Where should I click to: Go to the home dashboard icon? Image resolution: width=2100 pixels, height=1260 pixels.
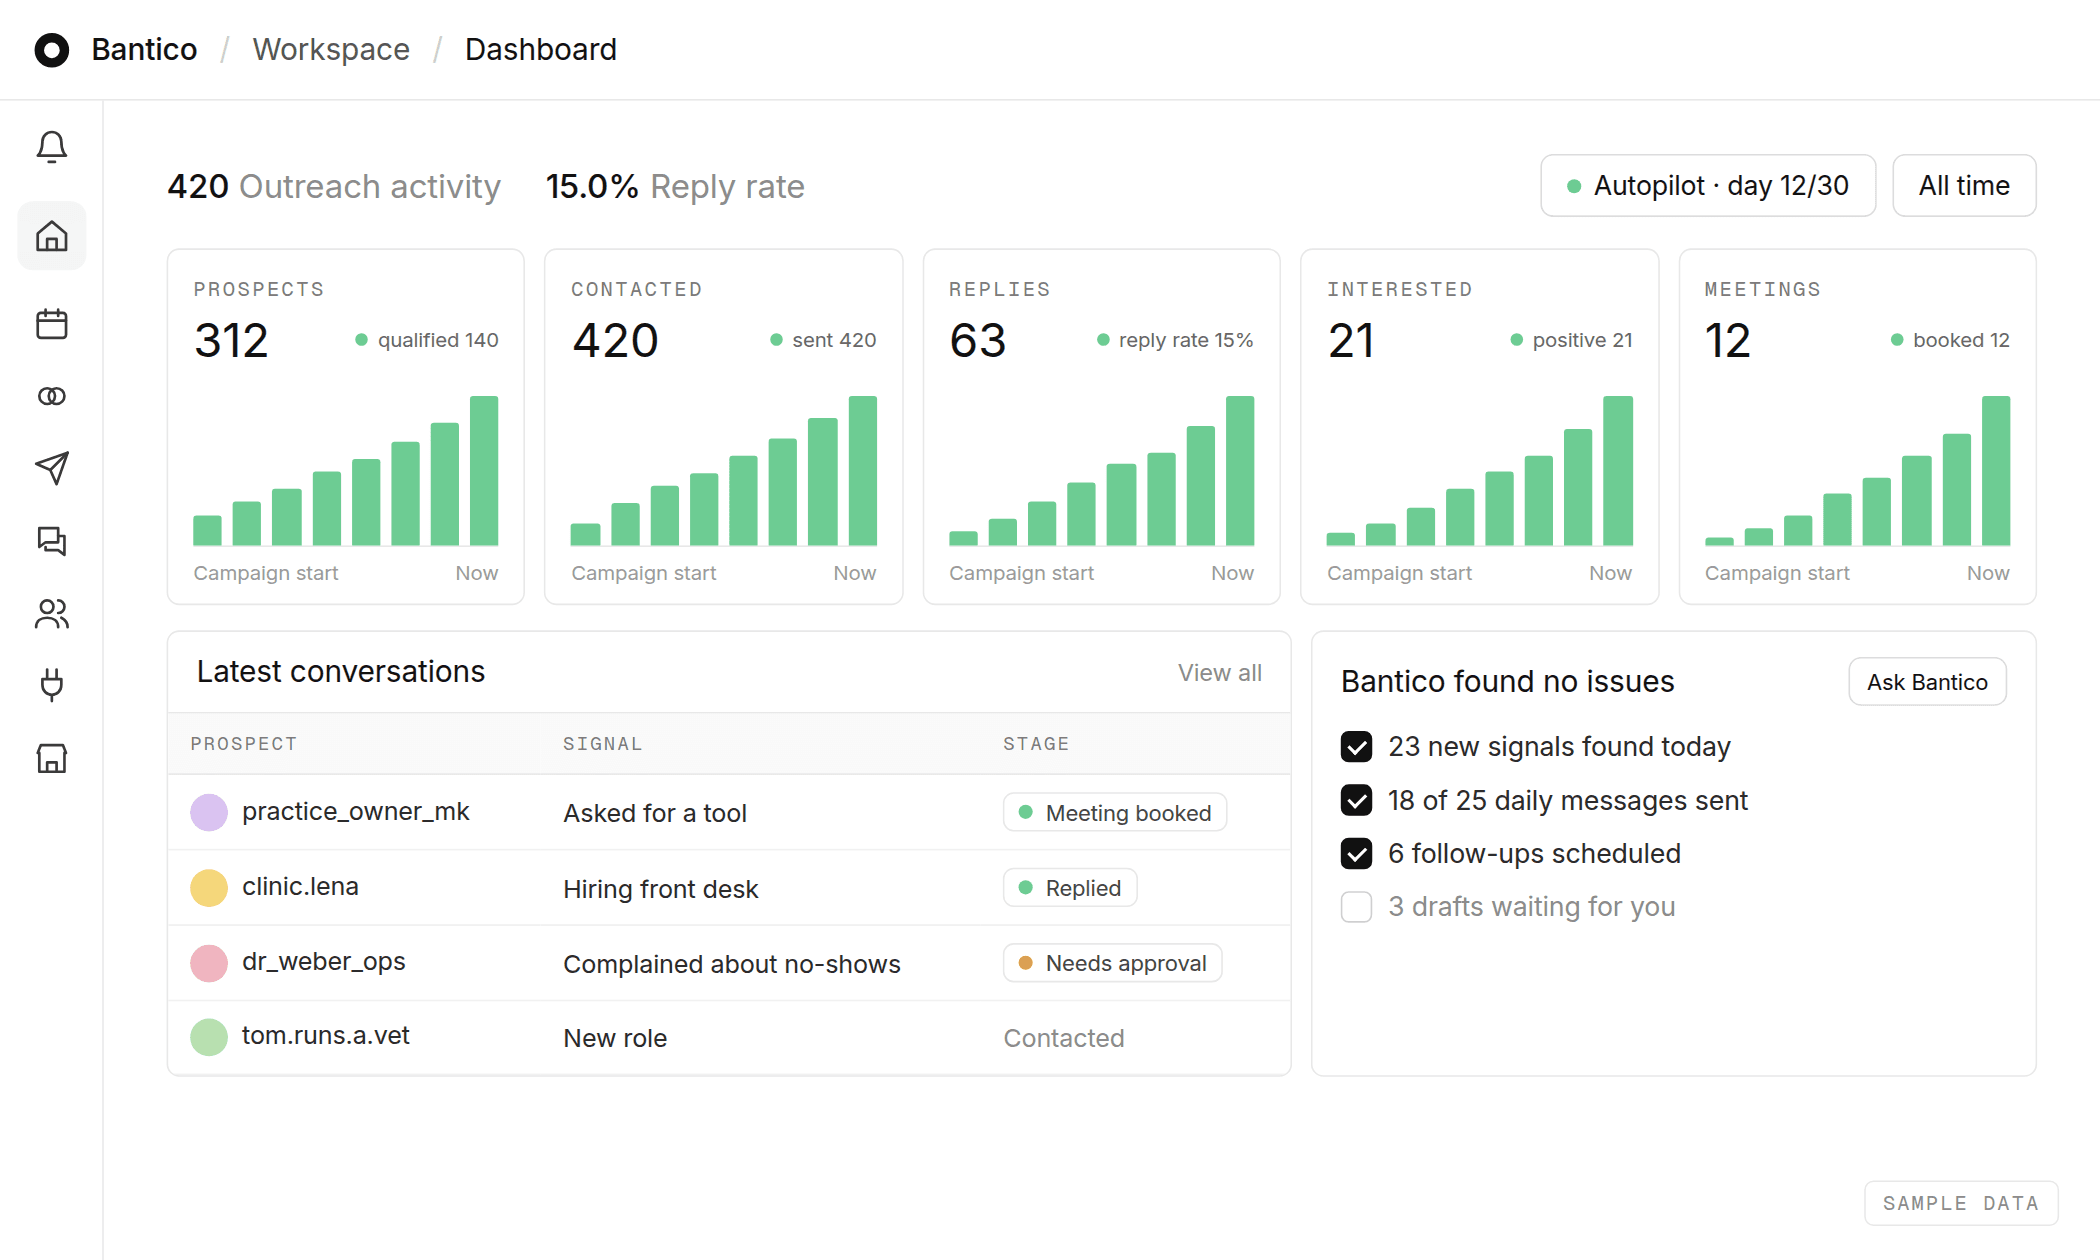[52, 236]
